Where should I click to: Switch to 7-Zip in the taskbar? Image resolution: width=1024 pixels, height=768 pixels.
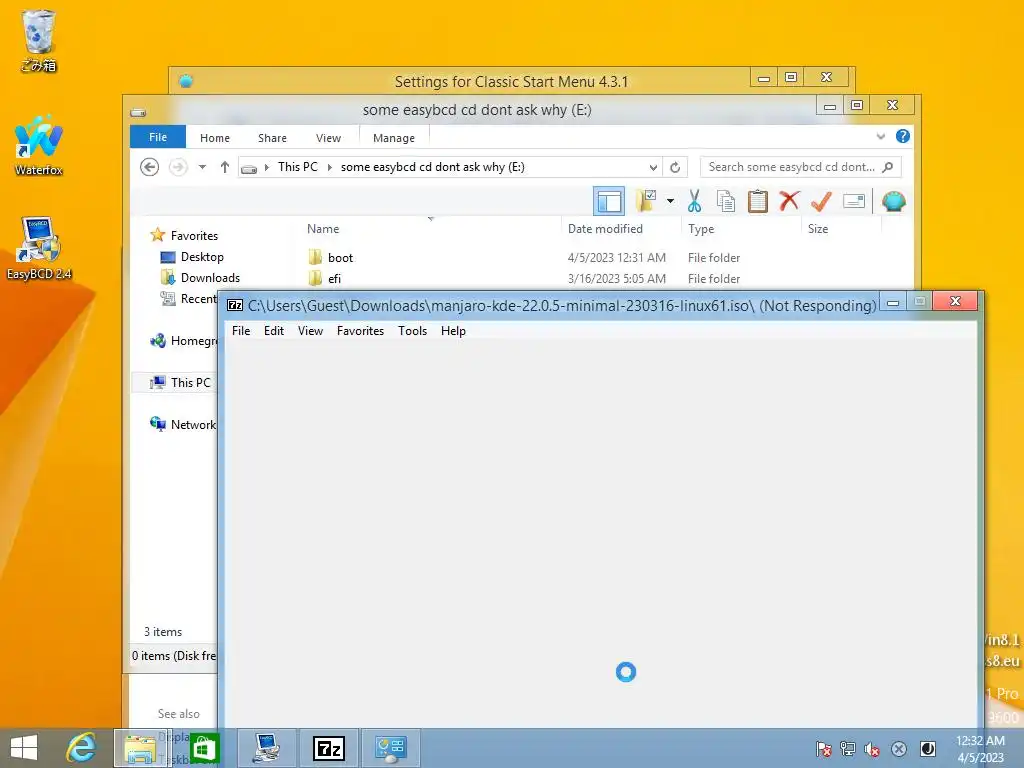coord(328,748)
